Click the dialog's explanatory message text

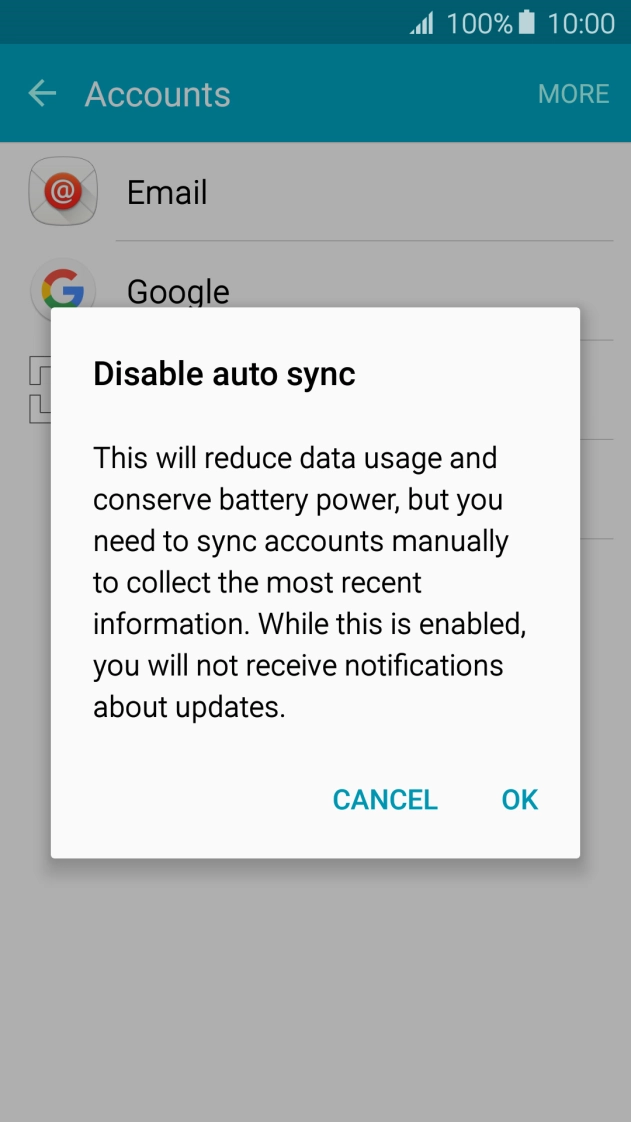(310, 582)
